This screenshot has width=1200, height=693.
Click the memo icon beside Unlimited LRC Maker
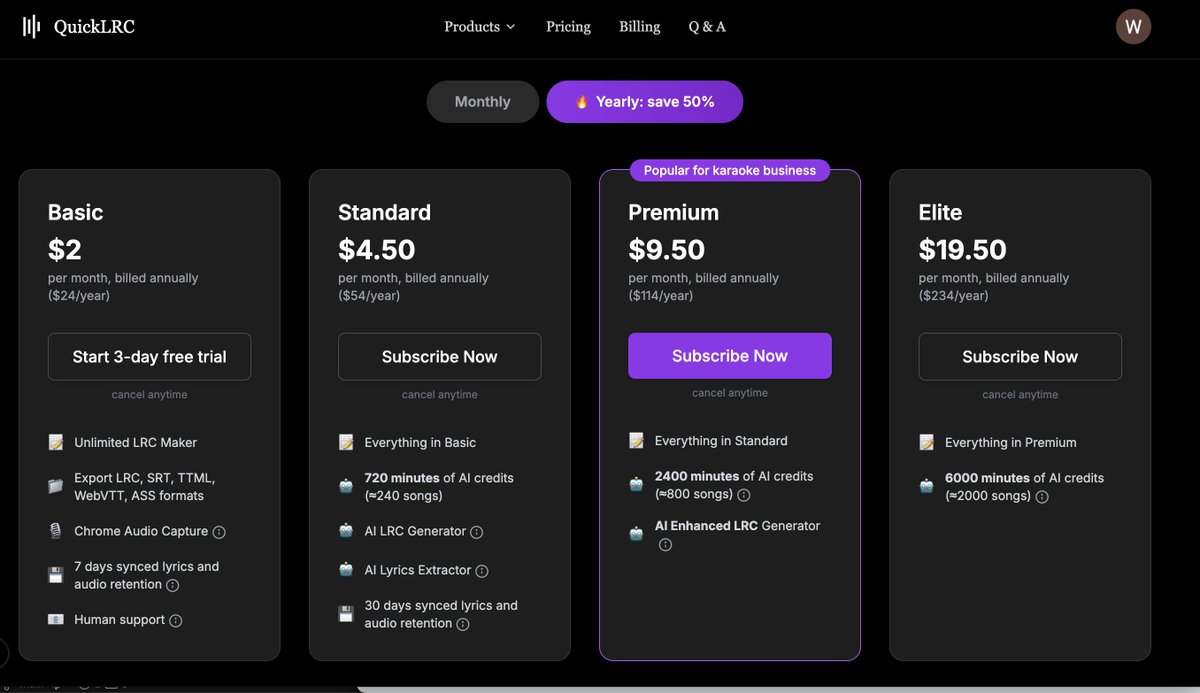[56, 442]
